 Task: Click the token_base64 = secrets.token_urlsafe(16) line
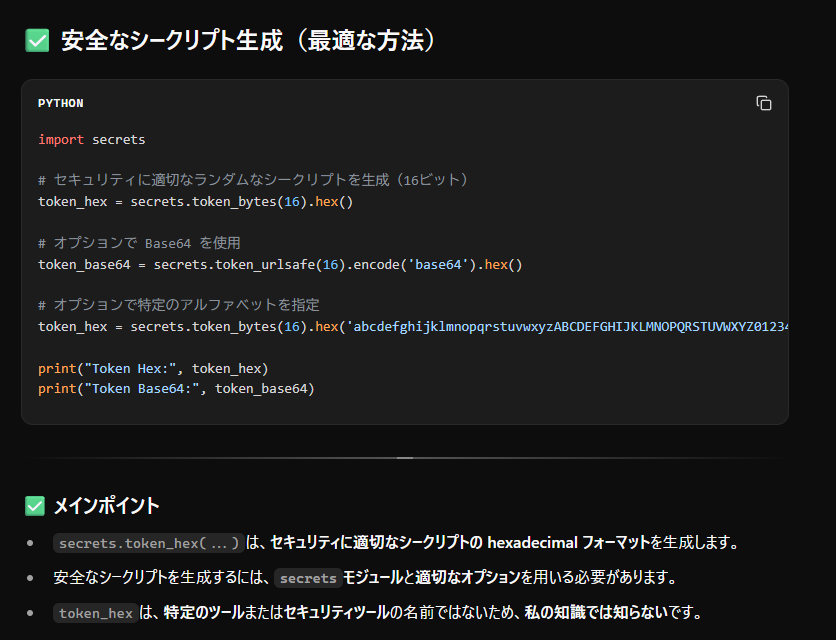(280, 265)
